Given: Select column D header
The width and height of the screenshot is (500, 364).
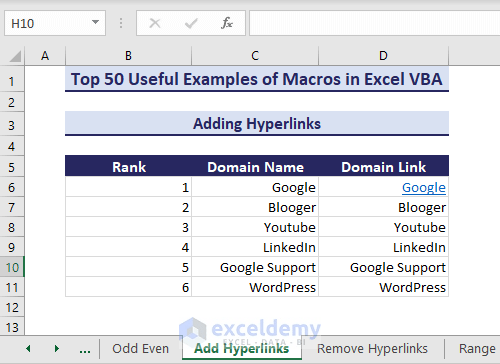Looking at the screenshot, I should pyautogui.click(x=383, y=56).
